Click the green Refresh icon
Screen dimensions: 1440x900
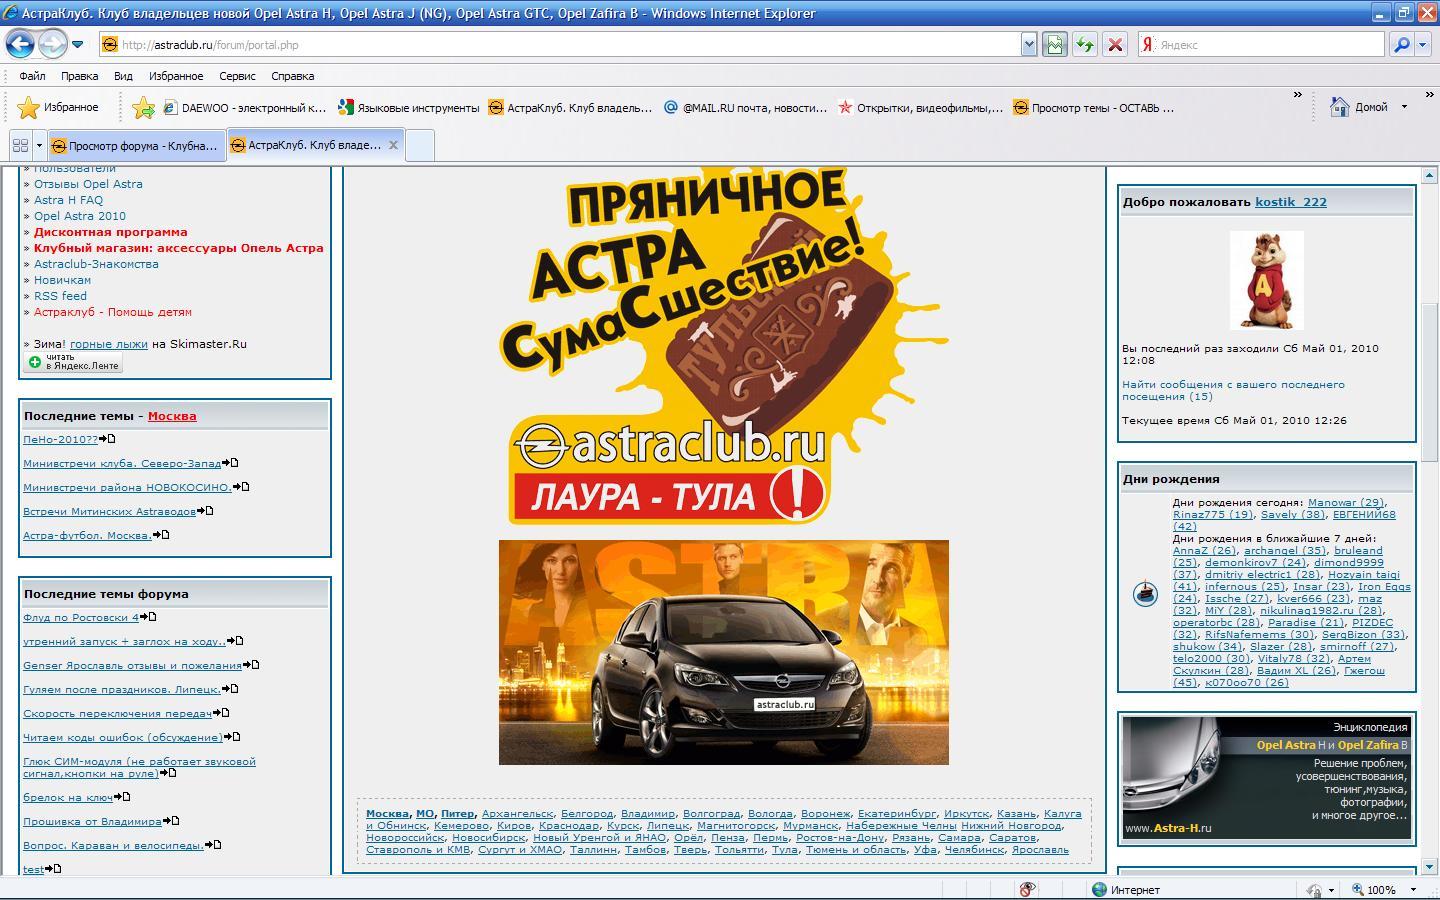point(1084,44)
